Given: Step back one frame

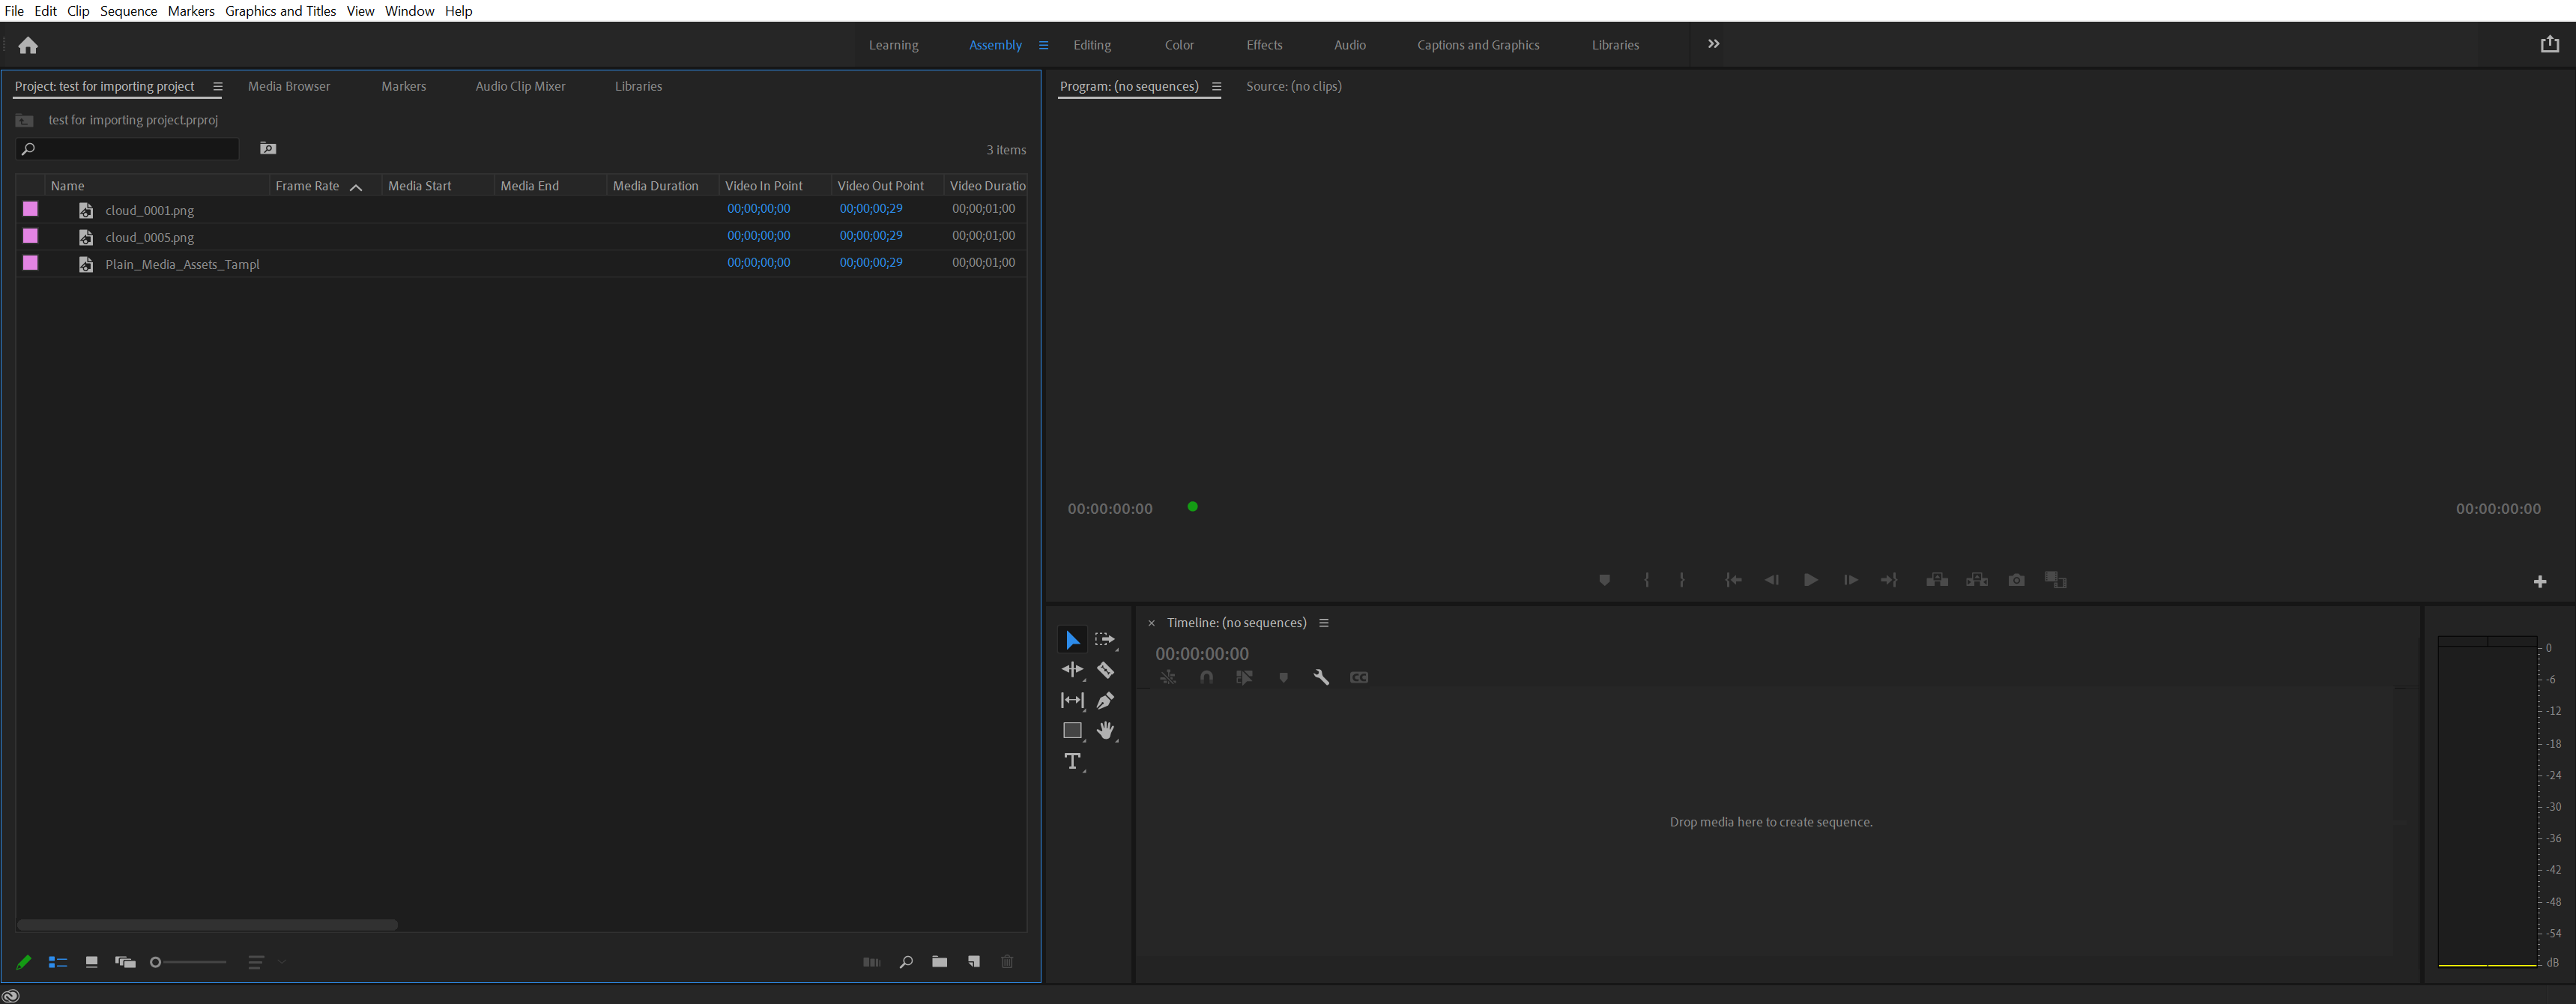Looking at the screenshot, I should (1771, 580).
